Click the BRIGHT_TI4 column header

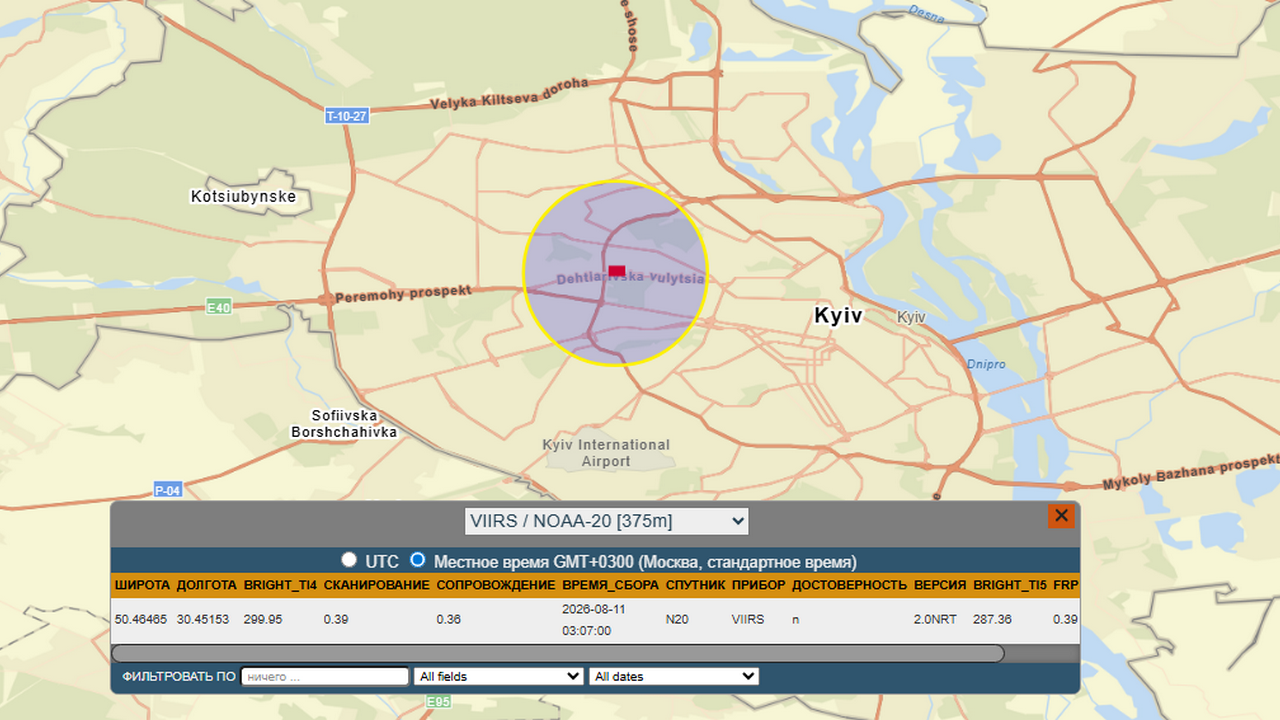pyautogui.click(x=280, y=585)
